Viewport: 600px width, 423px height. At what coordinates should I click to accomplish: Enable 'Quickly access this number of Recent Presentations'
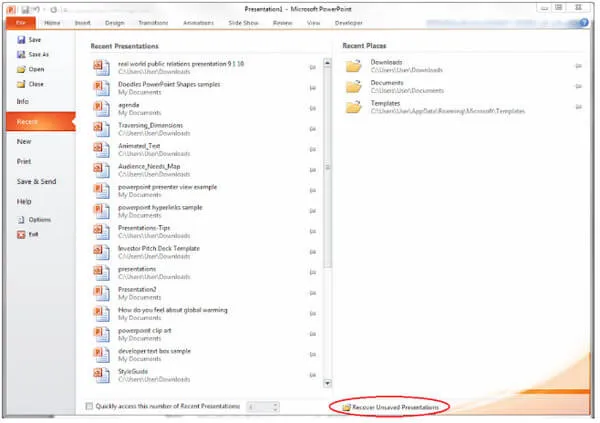(90, 406)
